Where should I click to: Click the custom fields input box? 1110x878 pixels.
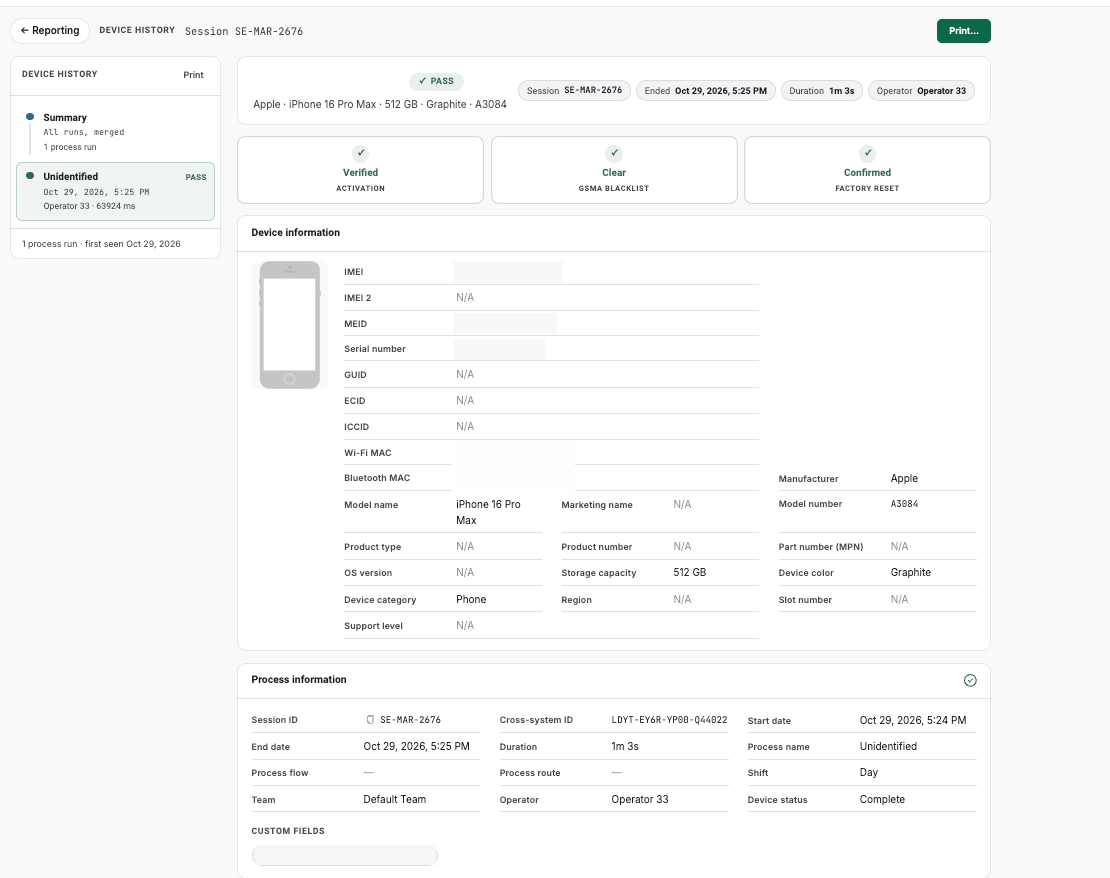[345, 855]
